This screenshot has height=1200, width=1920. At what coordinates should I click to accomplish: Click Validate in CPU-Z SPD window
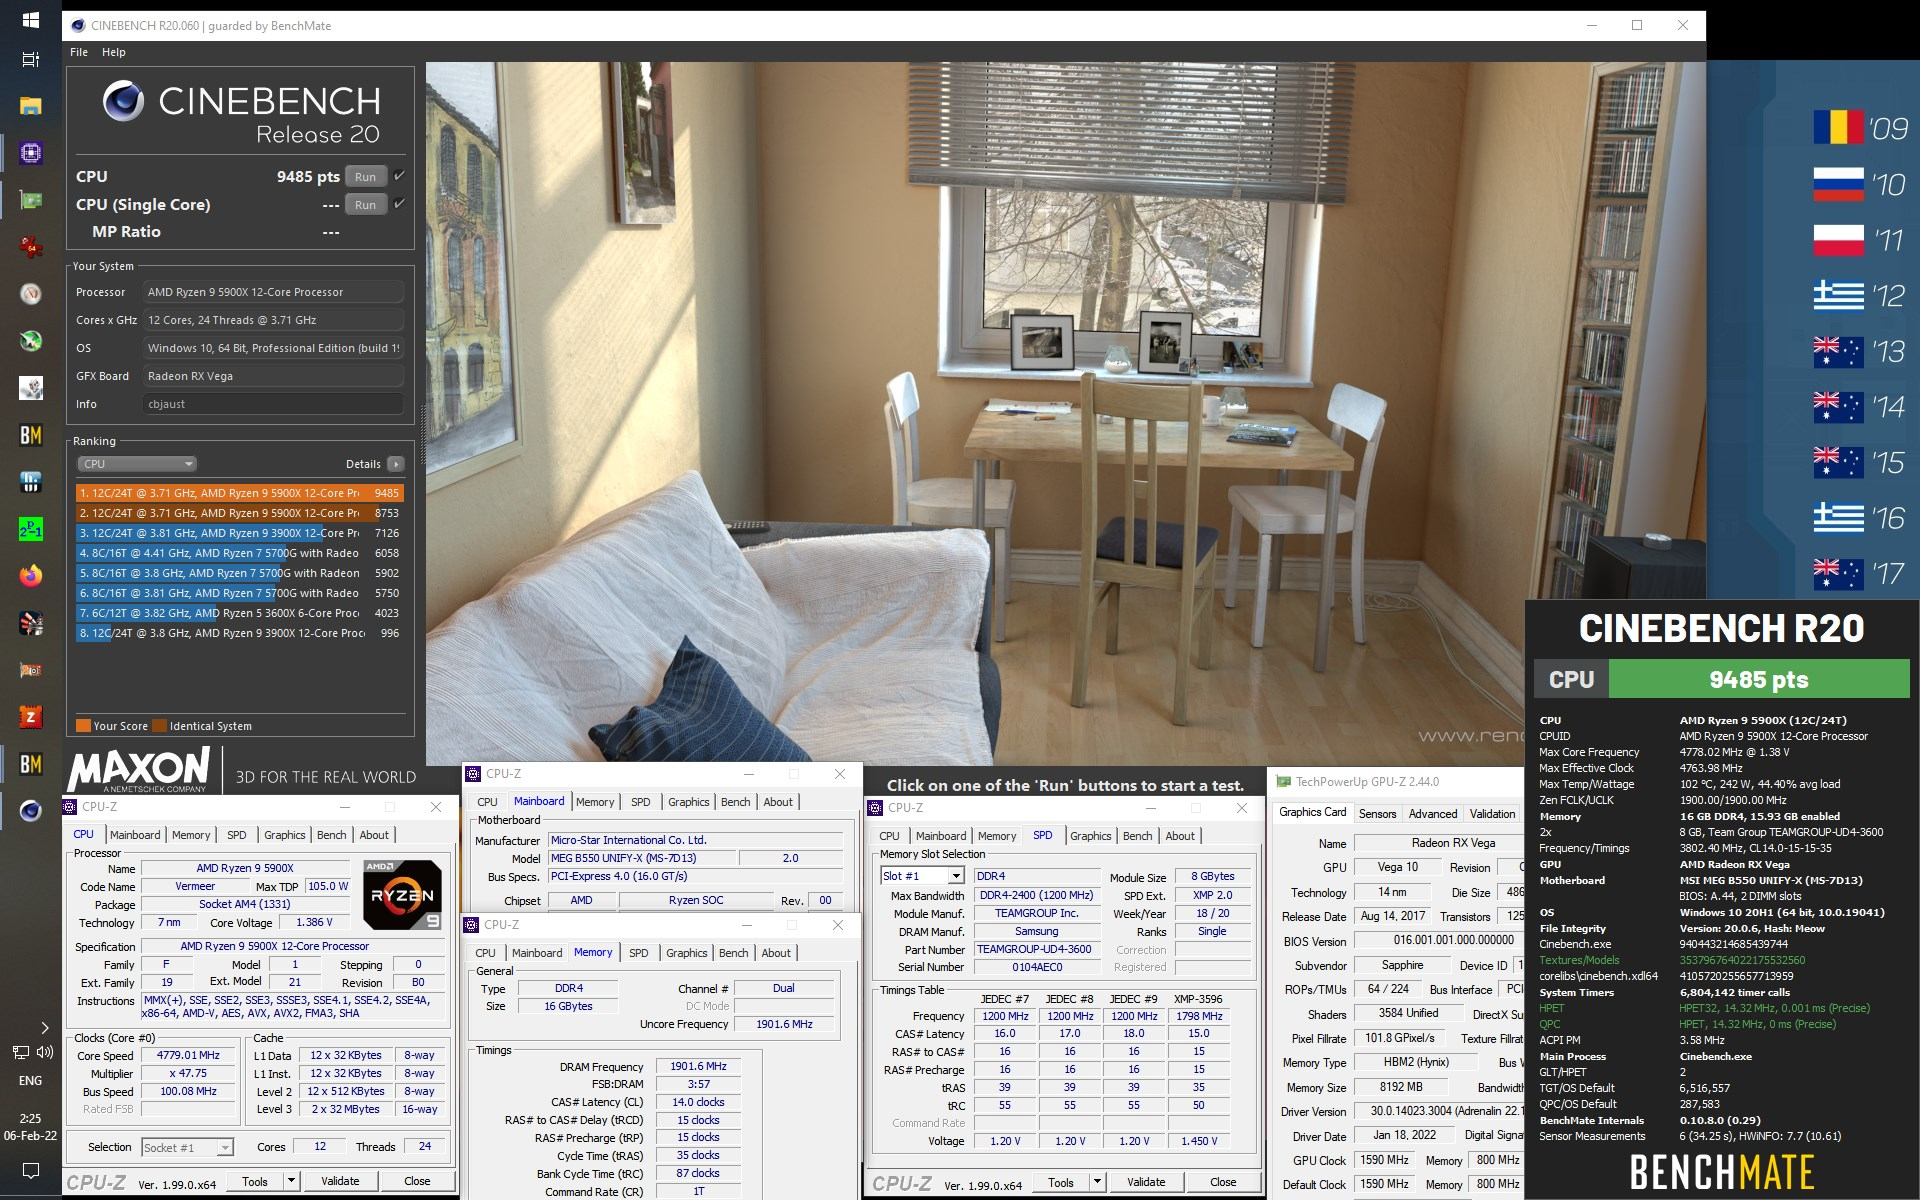[x=1146, y=1182]
